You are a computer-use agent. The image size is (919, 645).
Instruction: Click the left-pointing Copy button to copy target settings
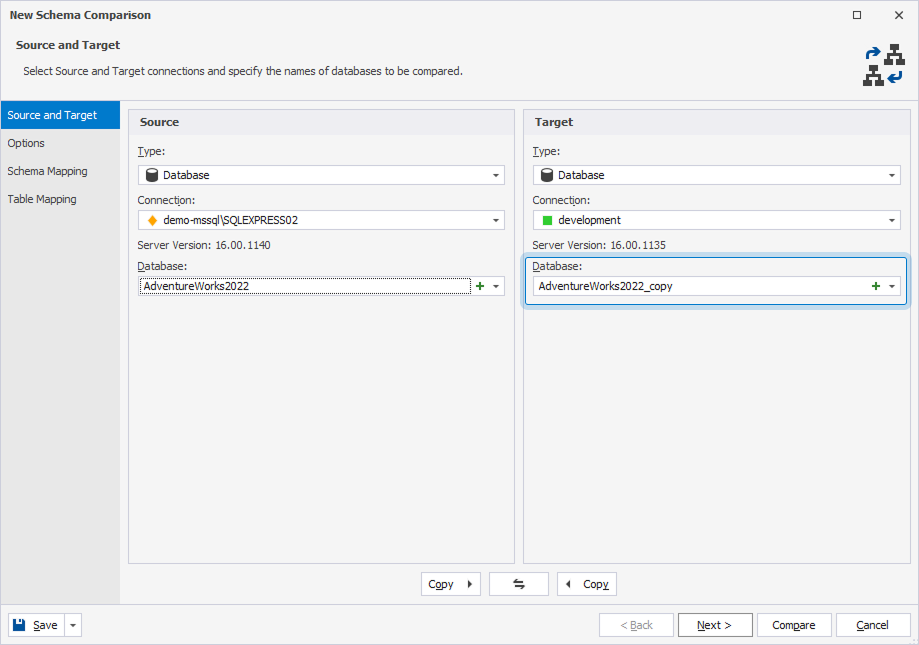[x=586, y=583]
